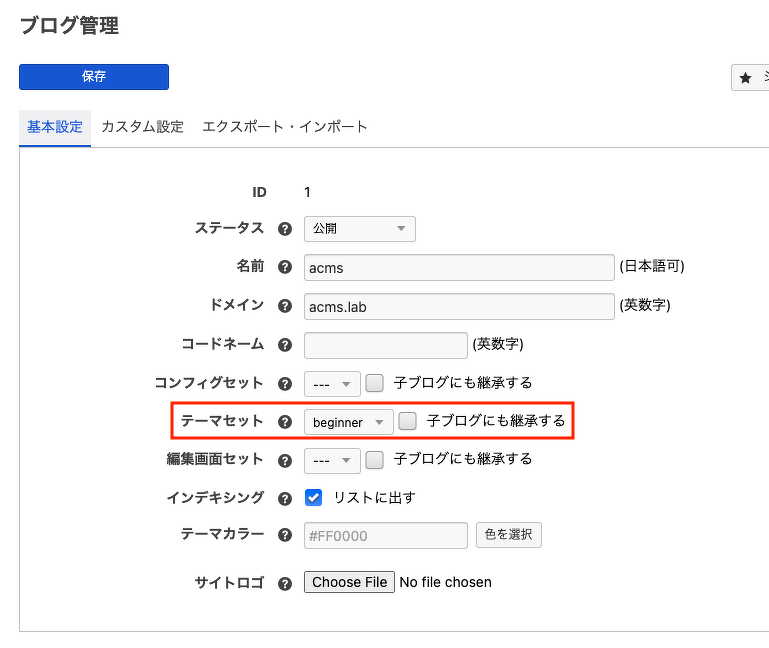Open help tooltip for コードネーム
The height and width of the screenshot is (648, 769).
pos(285,344)
